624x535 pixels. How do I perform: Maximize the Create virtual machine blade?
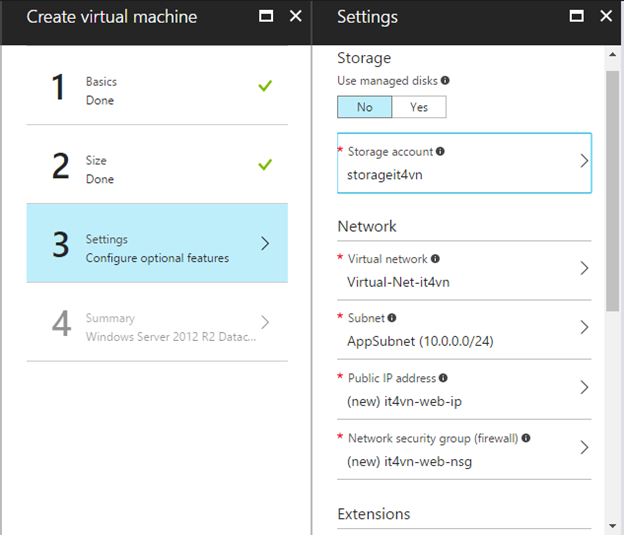[265, 17]
